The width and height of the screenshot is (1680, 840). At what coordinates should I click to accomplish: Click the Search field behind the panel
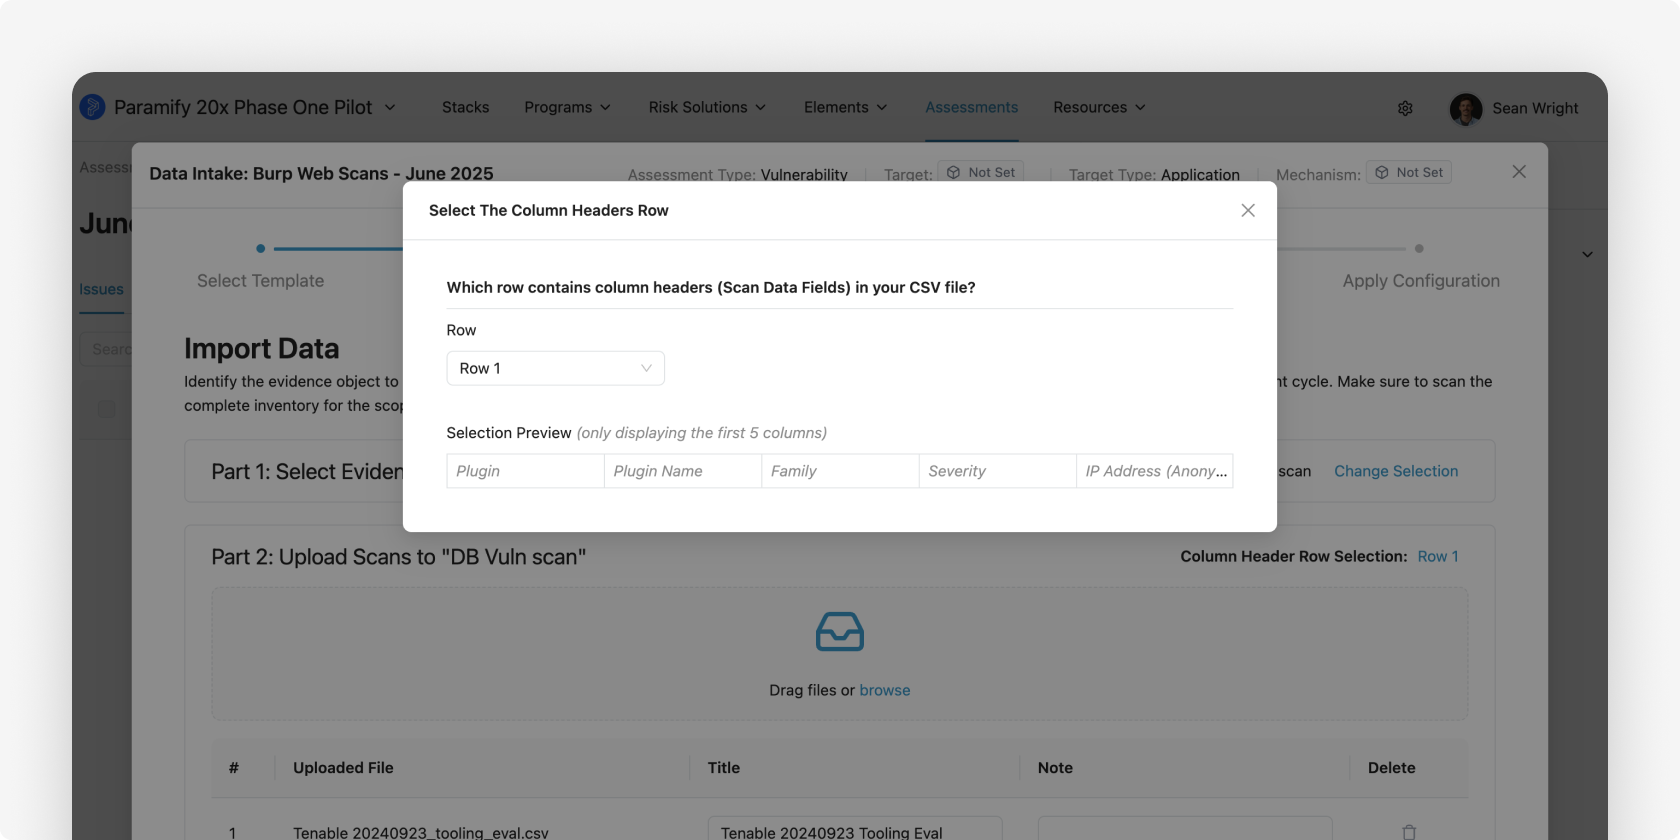(x=106, y=349)
